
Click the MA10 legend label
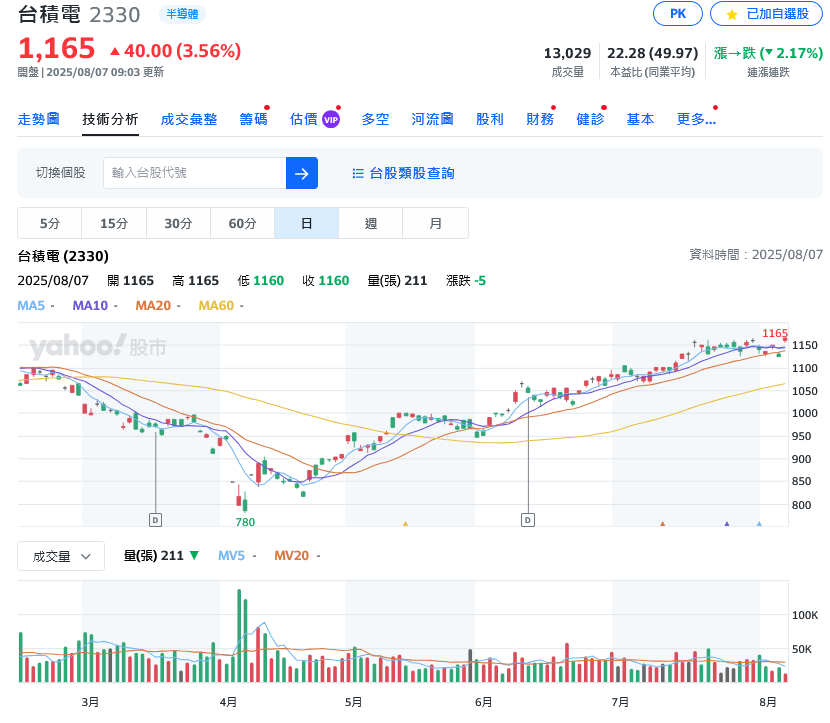point(90,305)
